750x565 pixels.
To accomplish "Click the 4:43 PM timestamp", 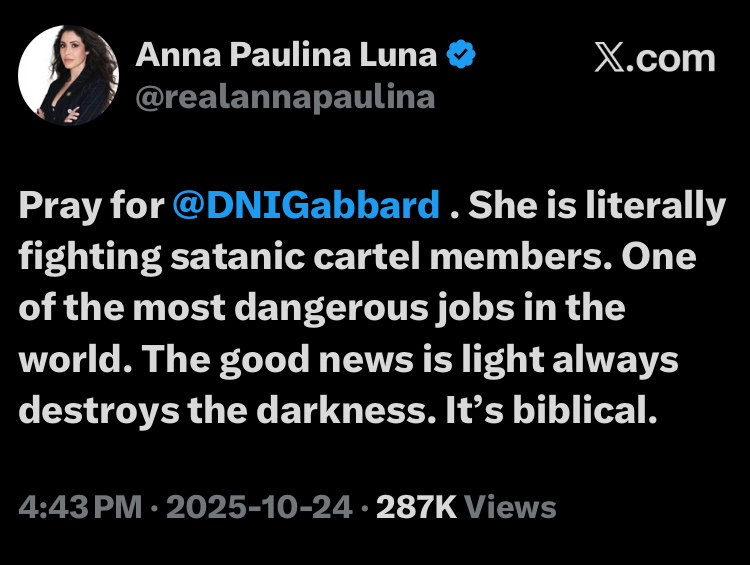I will pos(80,507).
